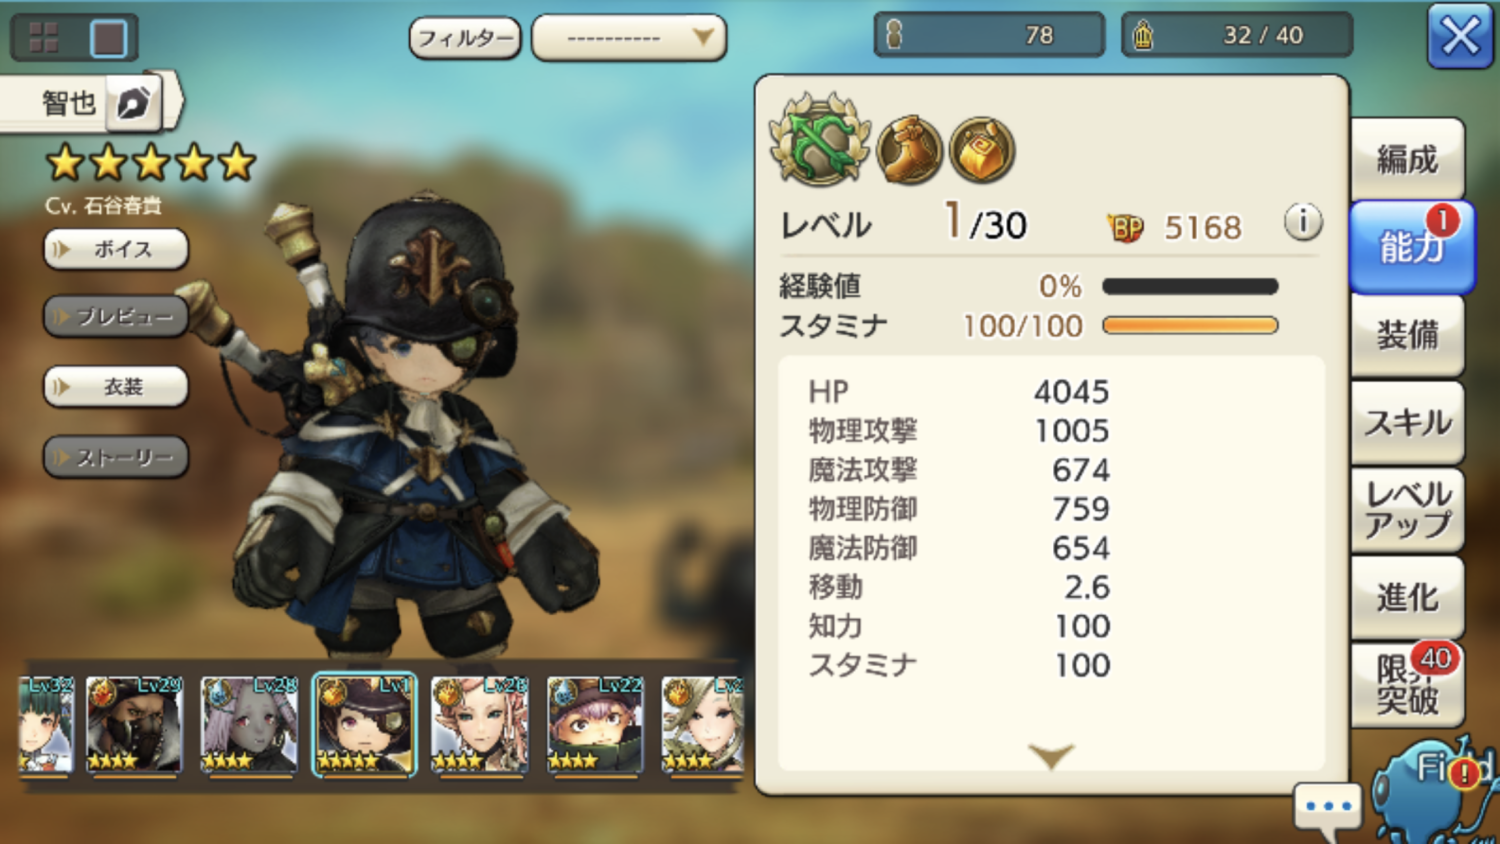Image resolution: width=1500 pixels, height=844 pixels.
Task: Open the bow class emblem icon
Action: pyautogui.click(x=820, y=141)
